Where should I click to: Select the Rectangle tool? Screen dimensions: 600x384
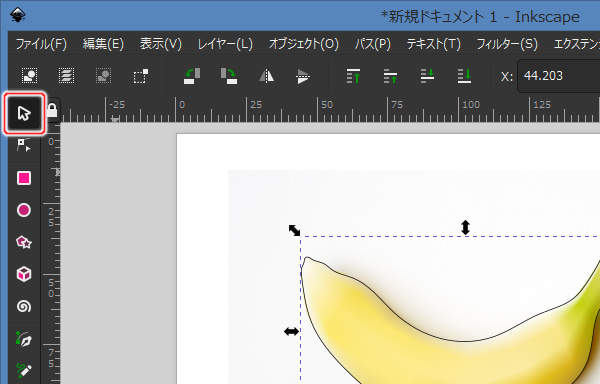point(24,178)
